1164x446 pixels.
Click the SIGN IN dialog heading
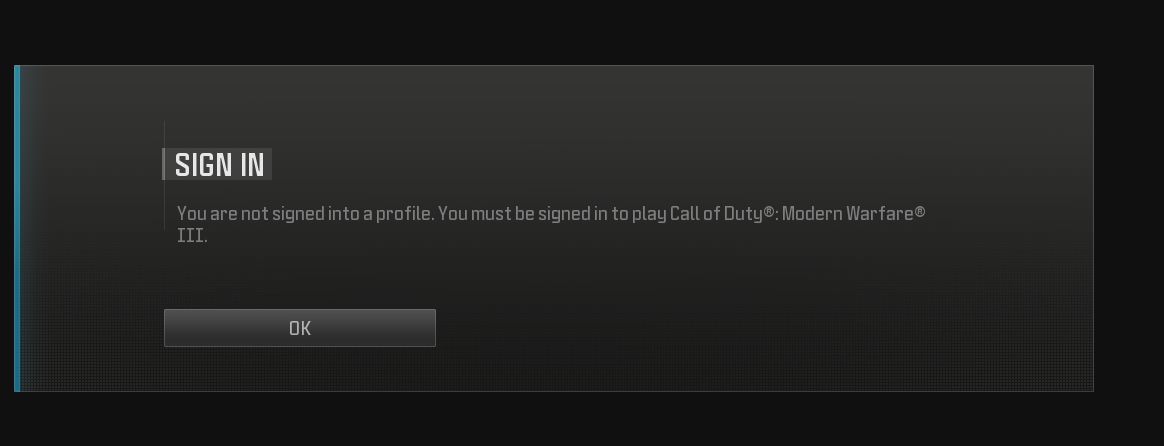tap(219, 165)
